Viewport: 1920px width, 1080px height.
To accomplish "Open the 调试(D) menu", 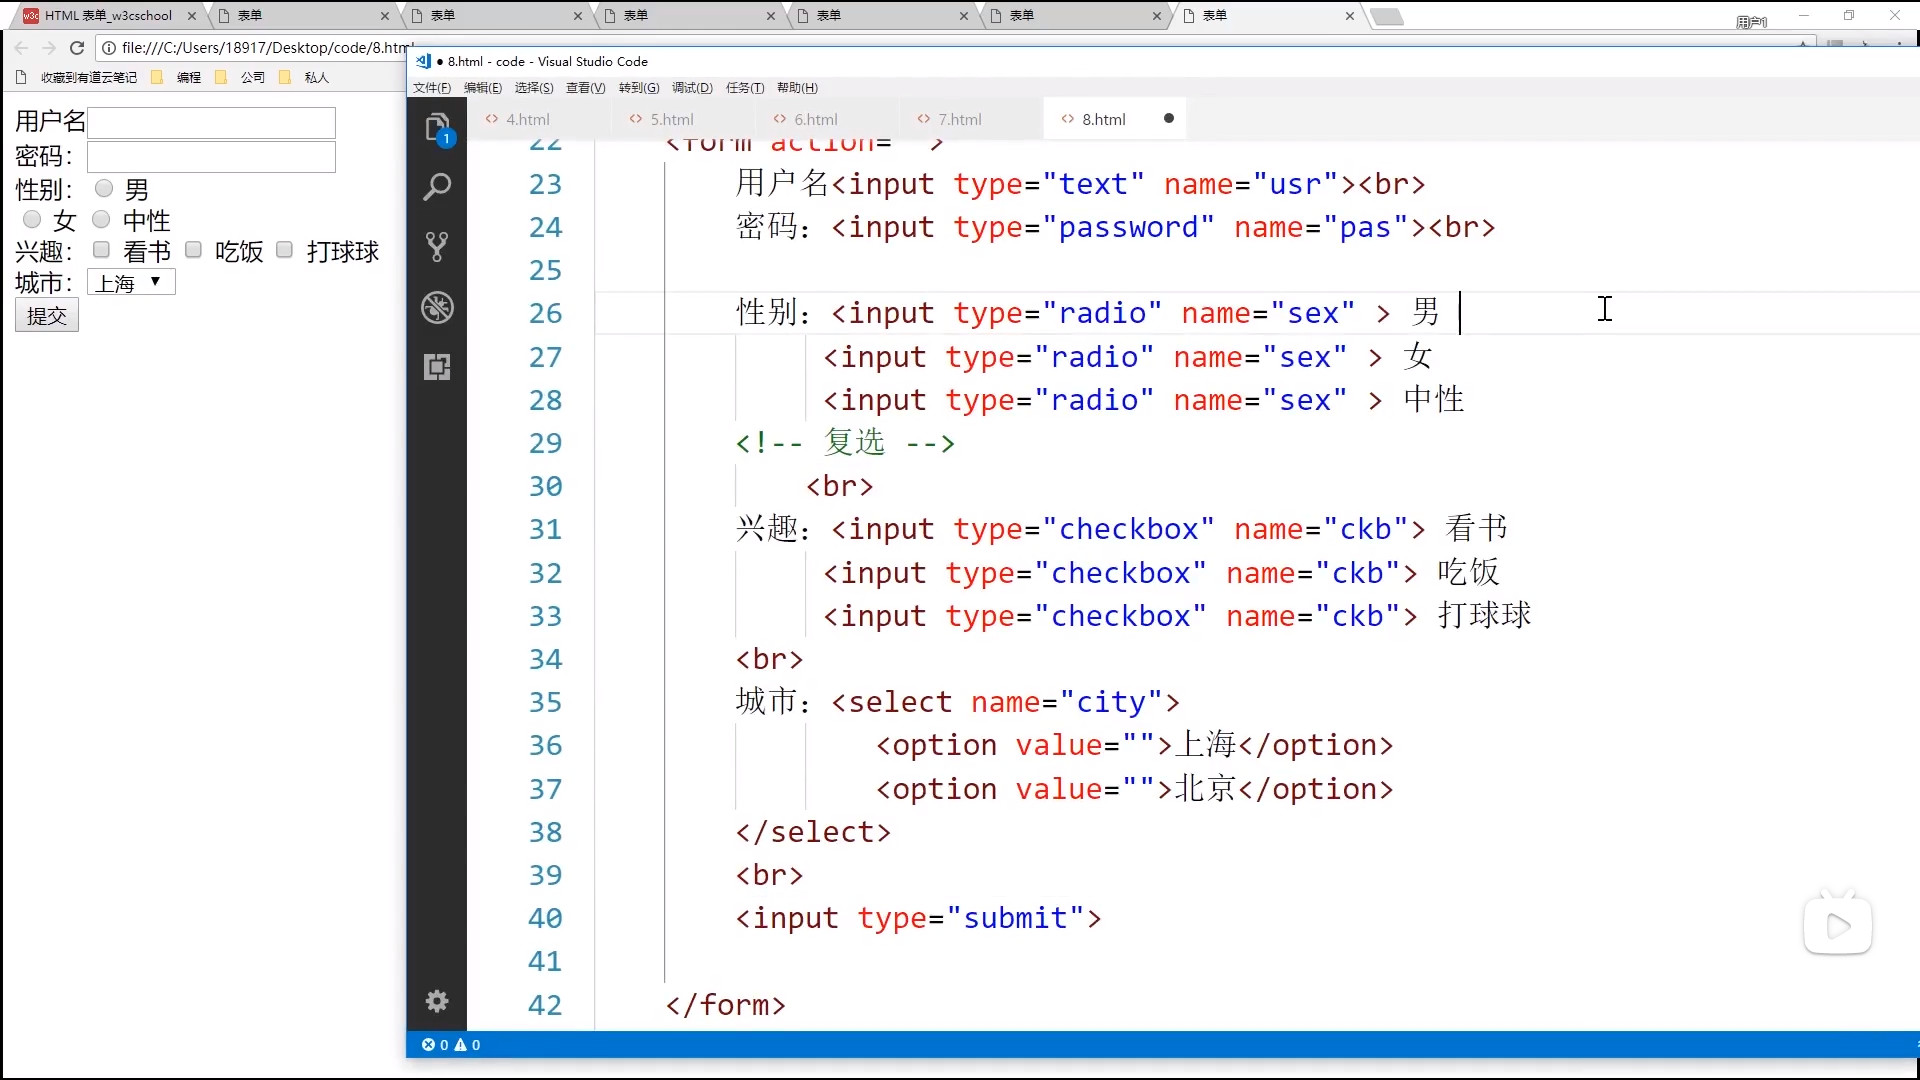I will [692, 88].
